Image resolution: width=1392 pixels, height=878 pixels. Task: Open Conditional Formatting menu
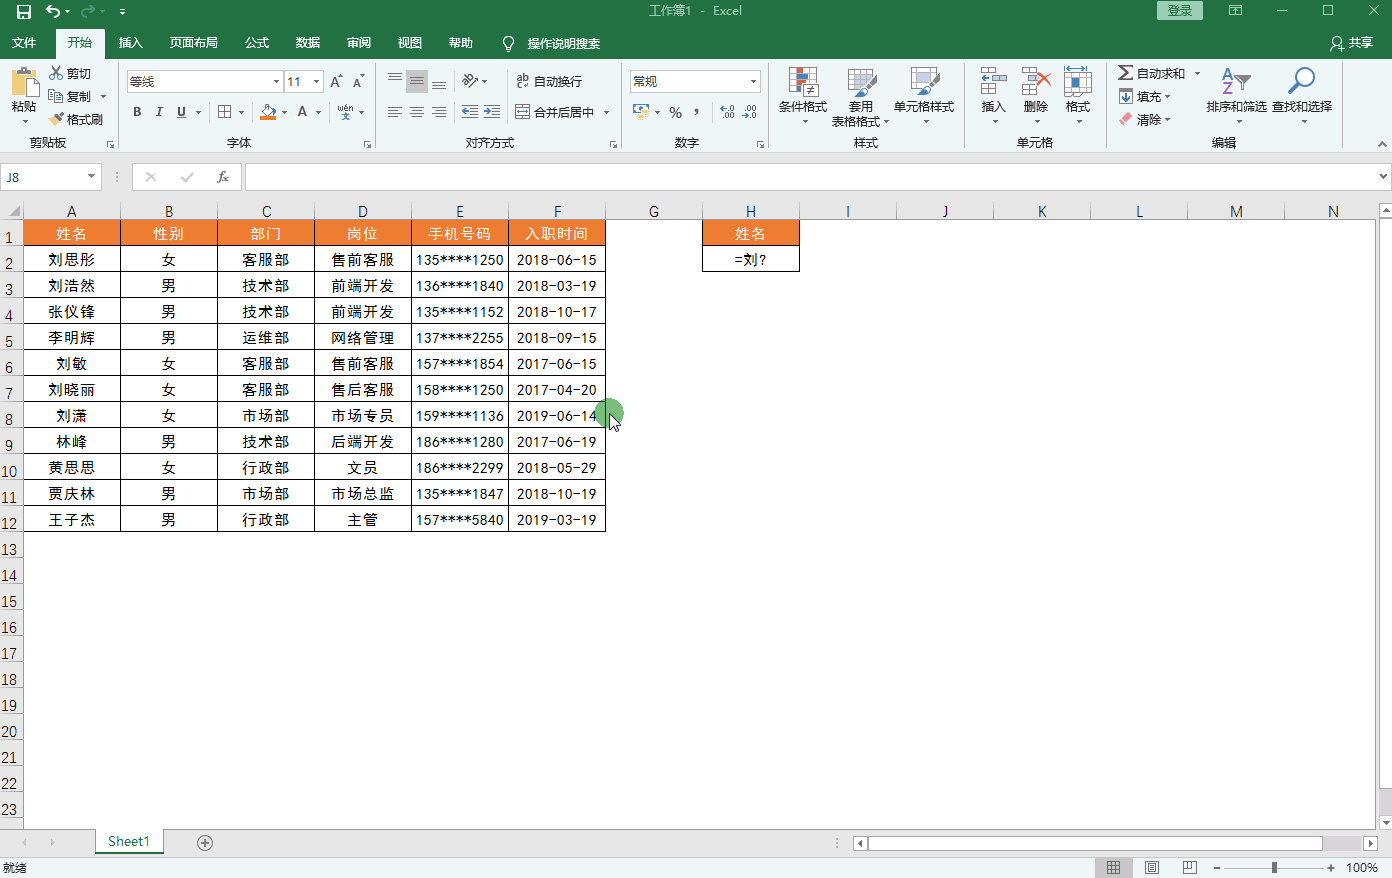coord(802,91)
